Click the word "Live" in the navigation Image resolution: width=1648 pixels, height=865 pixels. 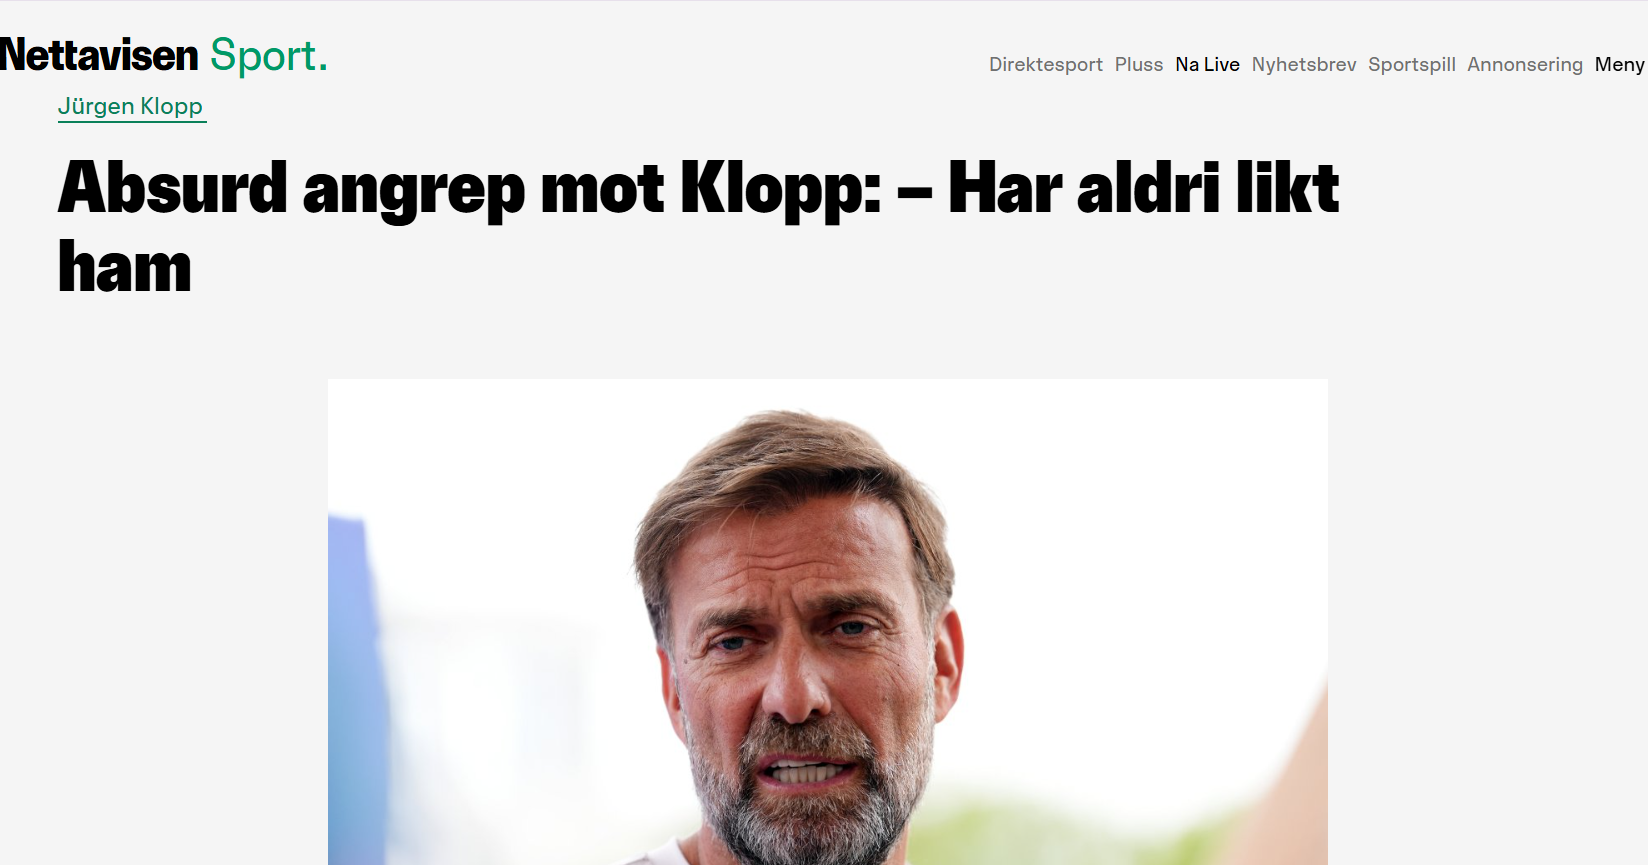1222,64
